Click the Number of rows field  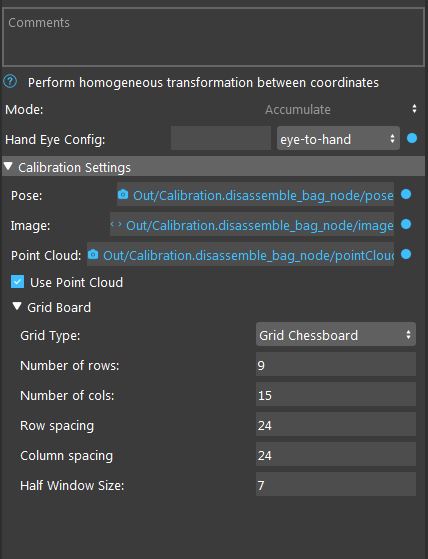coord(336,364)
